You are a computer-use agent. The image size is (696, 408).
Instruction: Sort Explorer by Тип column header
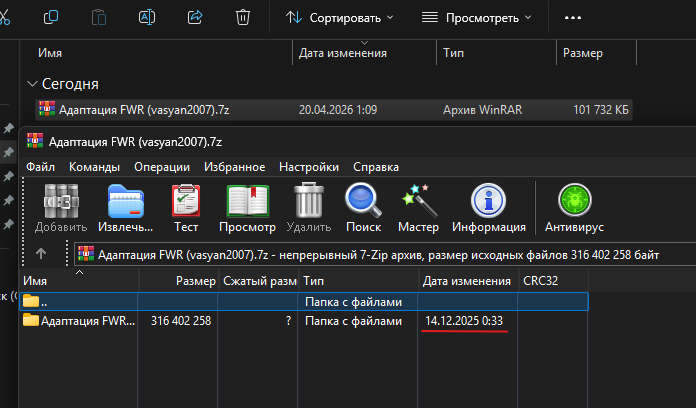pos(453,53)
